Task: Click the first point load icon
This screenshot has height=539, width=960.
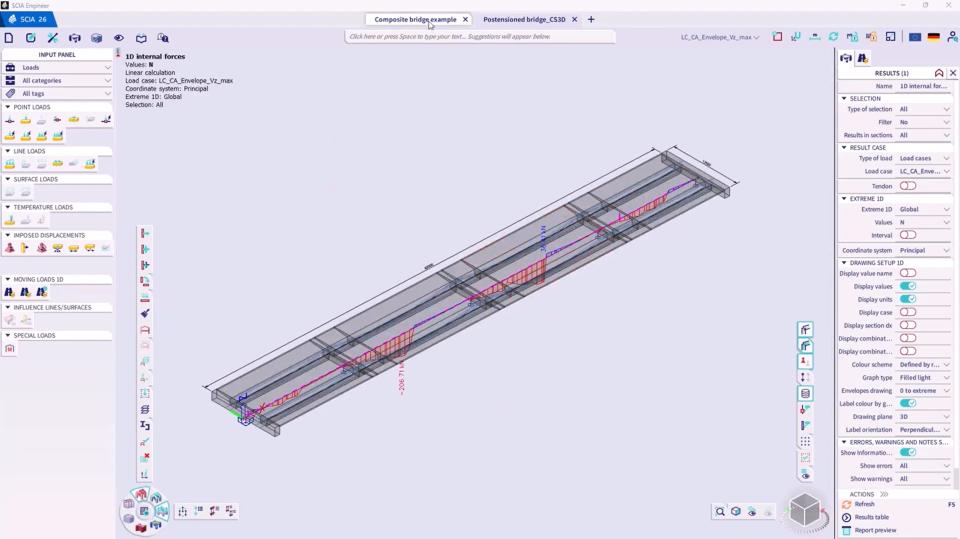Action: click(10, 120)
